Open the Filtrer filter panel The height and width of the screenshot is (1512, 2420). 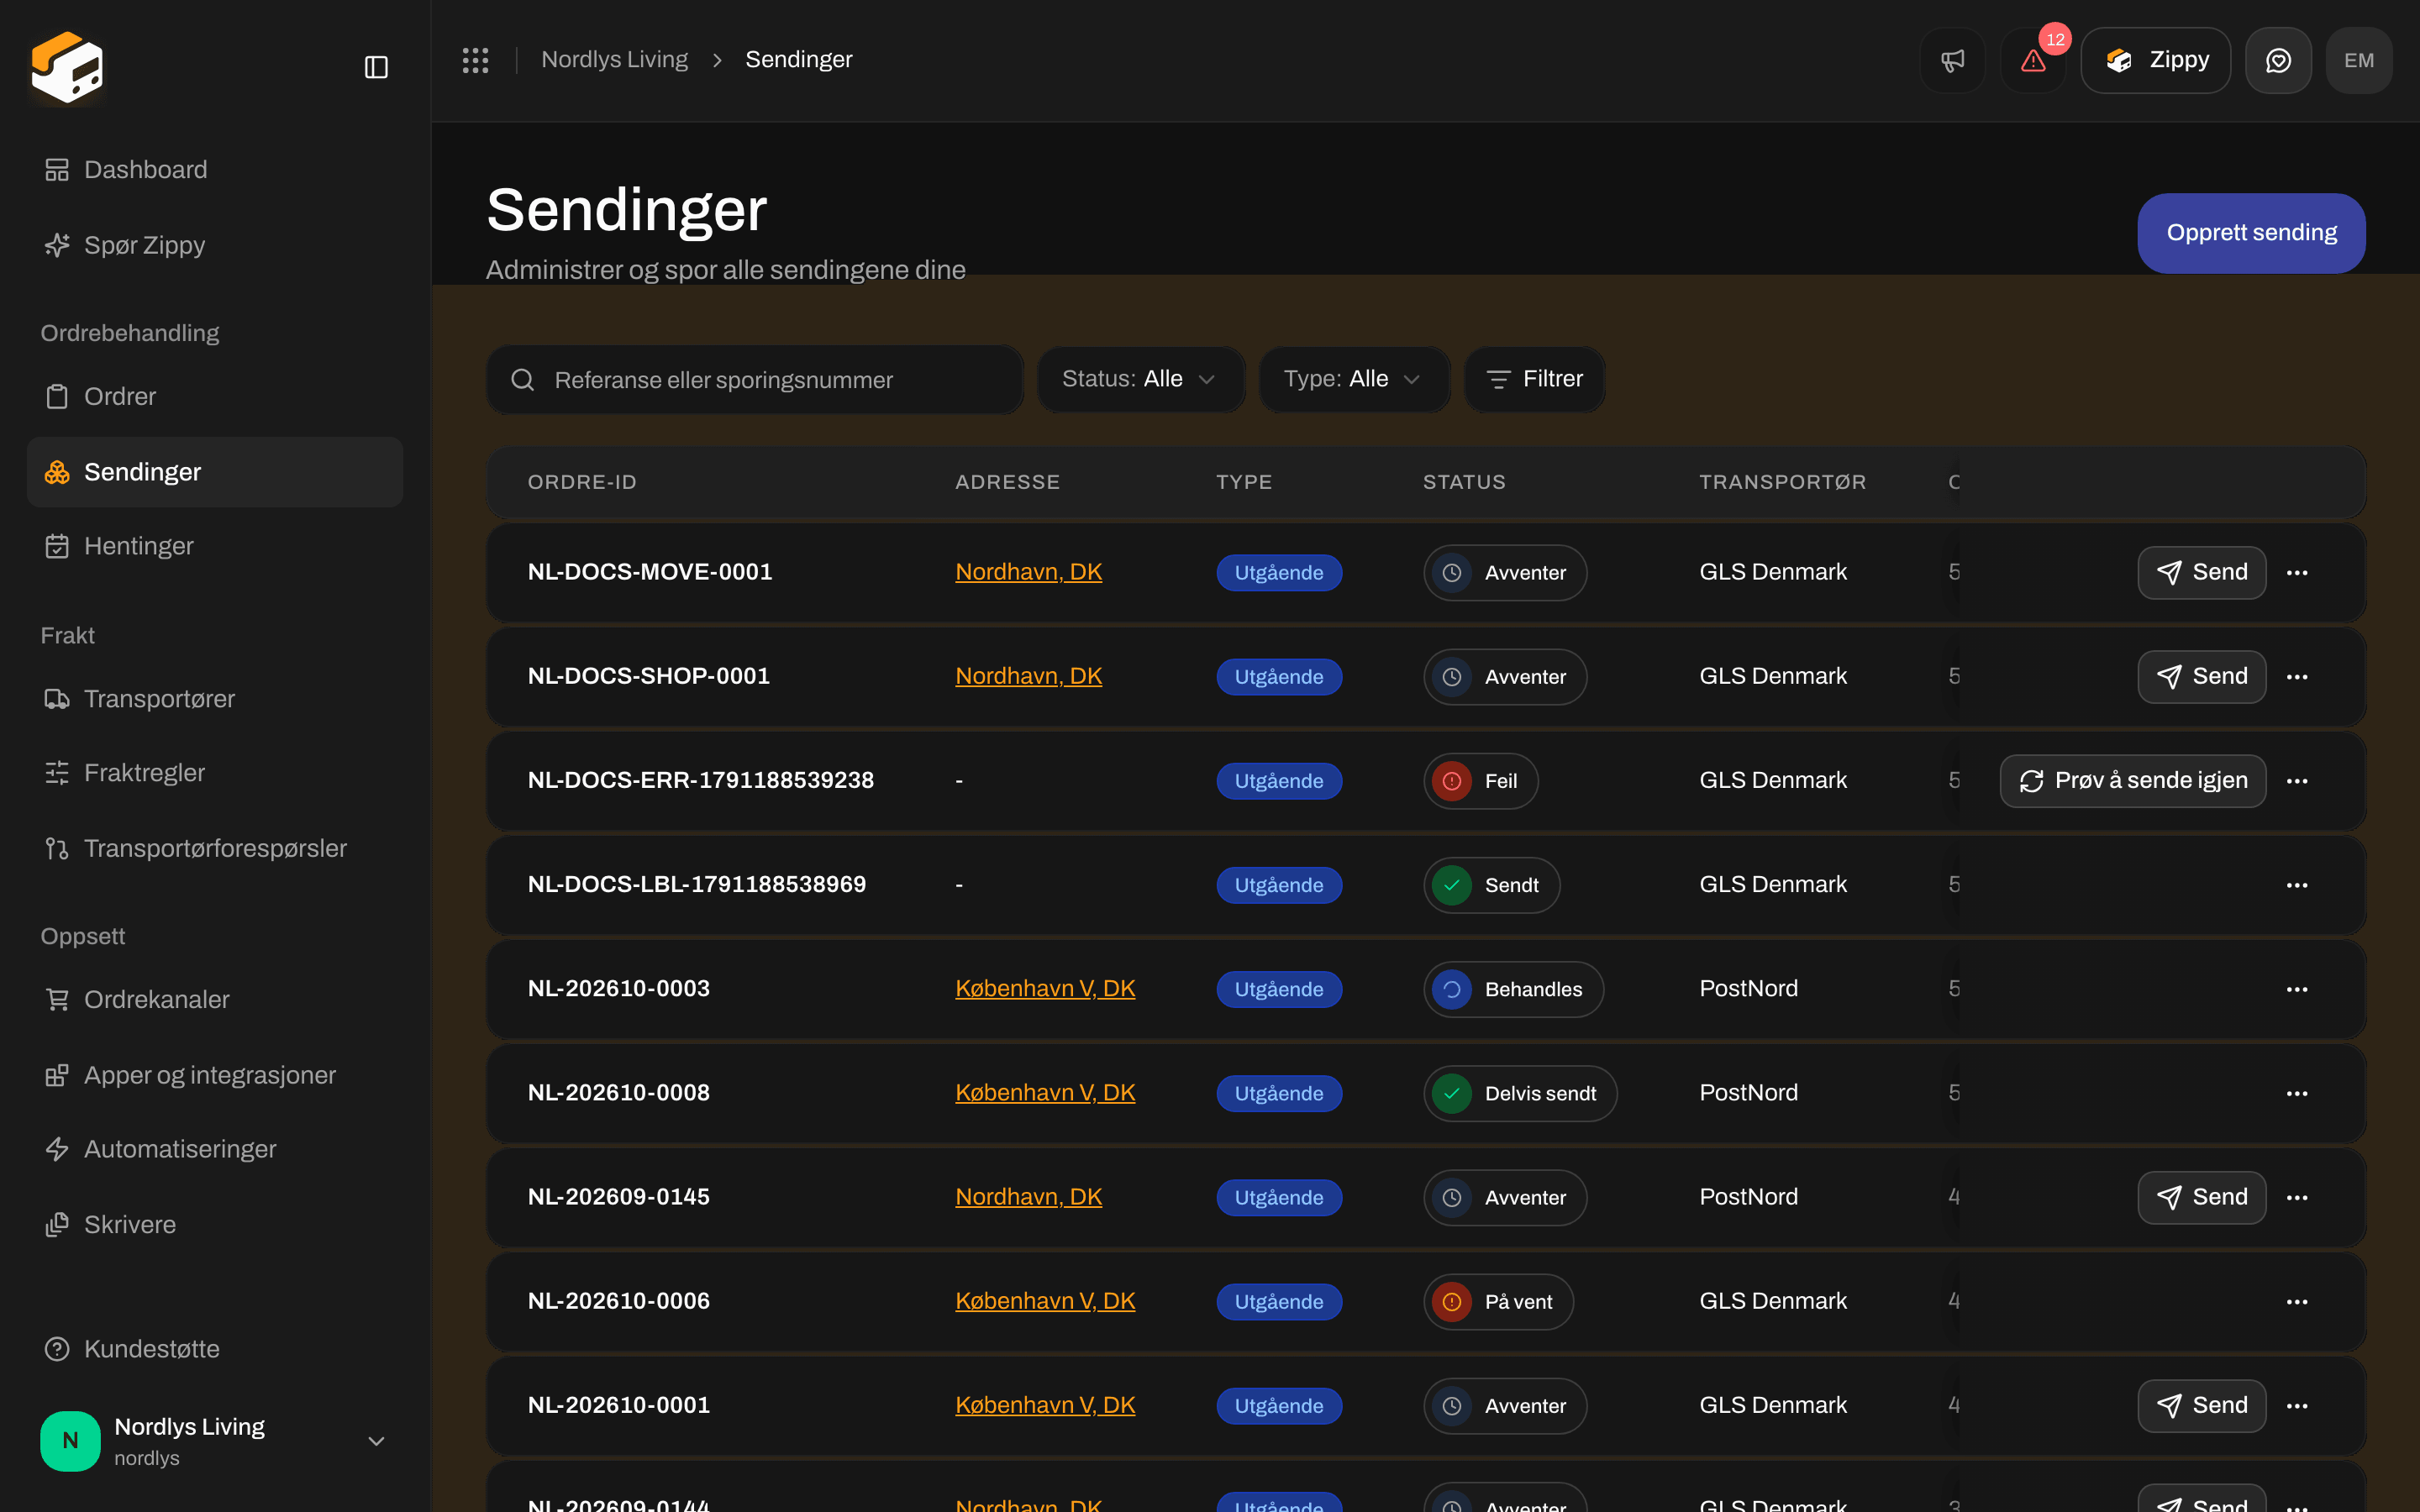tap(1534, 379)
